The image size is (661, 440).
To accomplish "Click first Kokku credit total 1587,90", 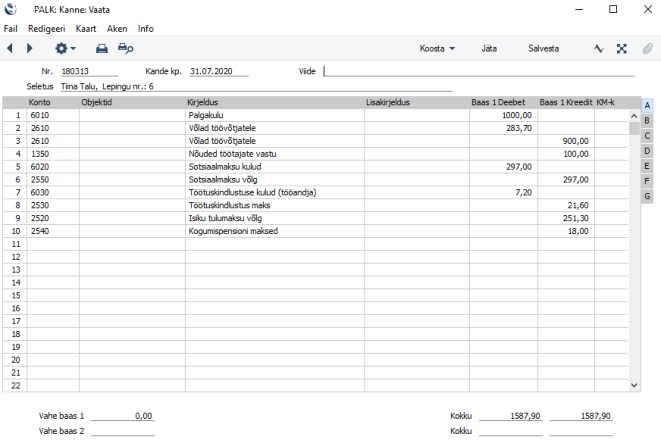I will coord(581,416).
